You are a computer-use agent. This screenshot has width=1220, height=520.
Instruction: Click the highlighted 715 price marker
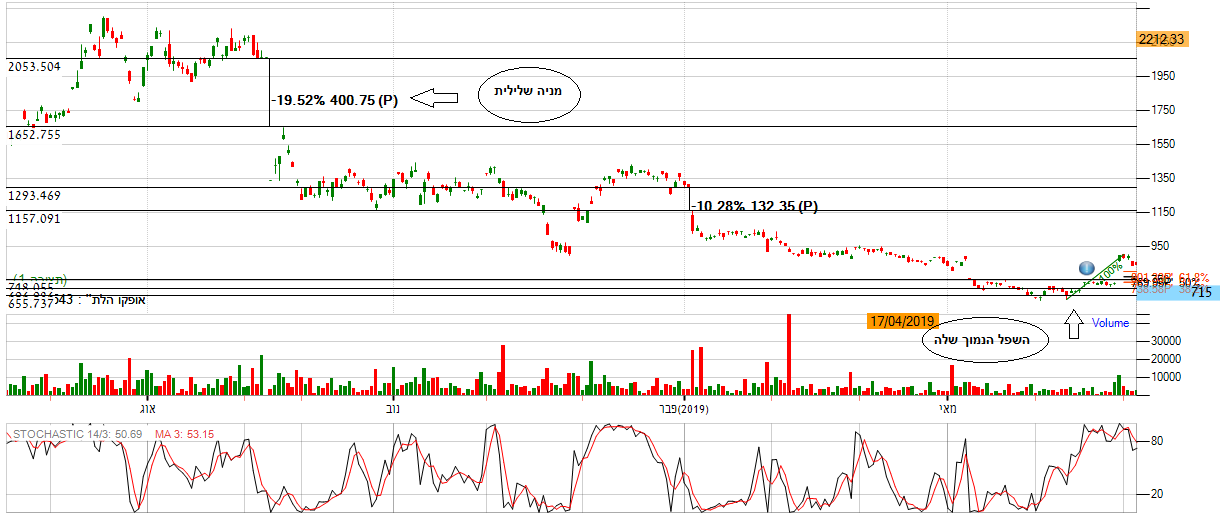[1201, 293]
